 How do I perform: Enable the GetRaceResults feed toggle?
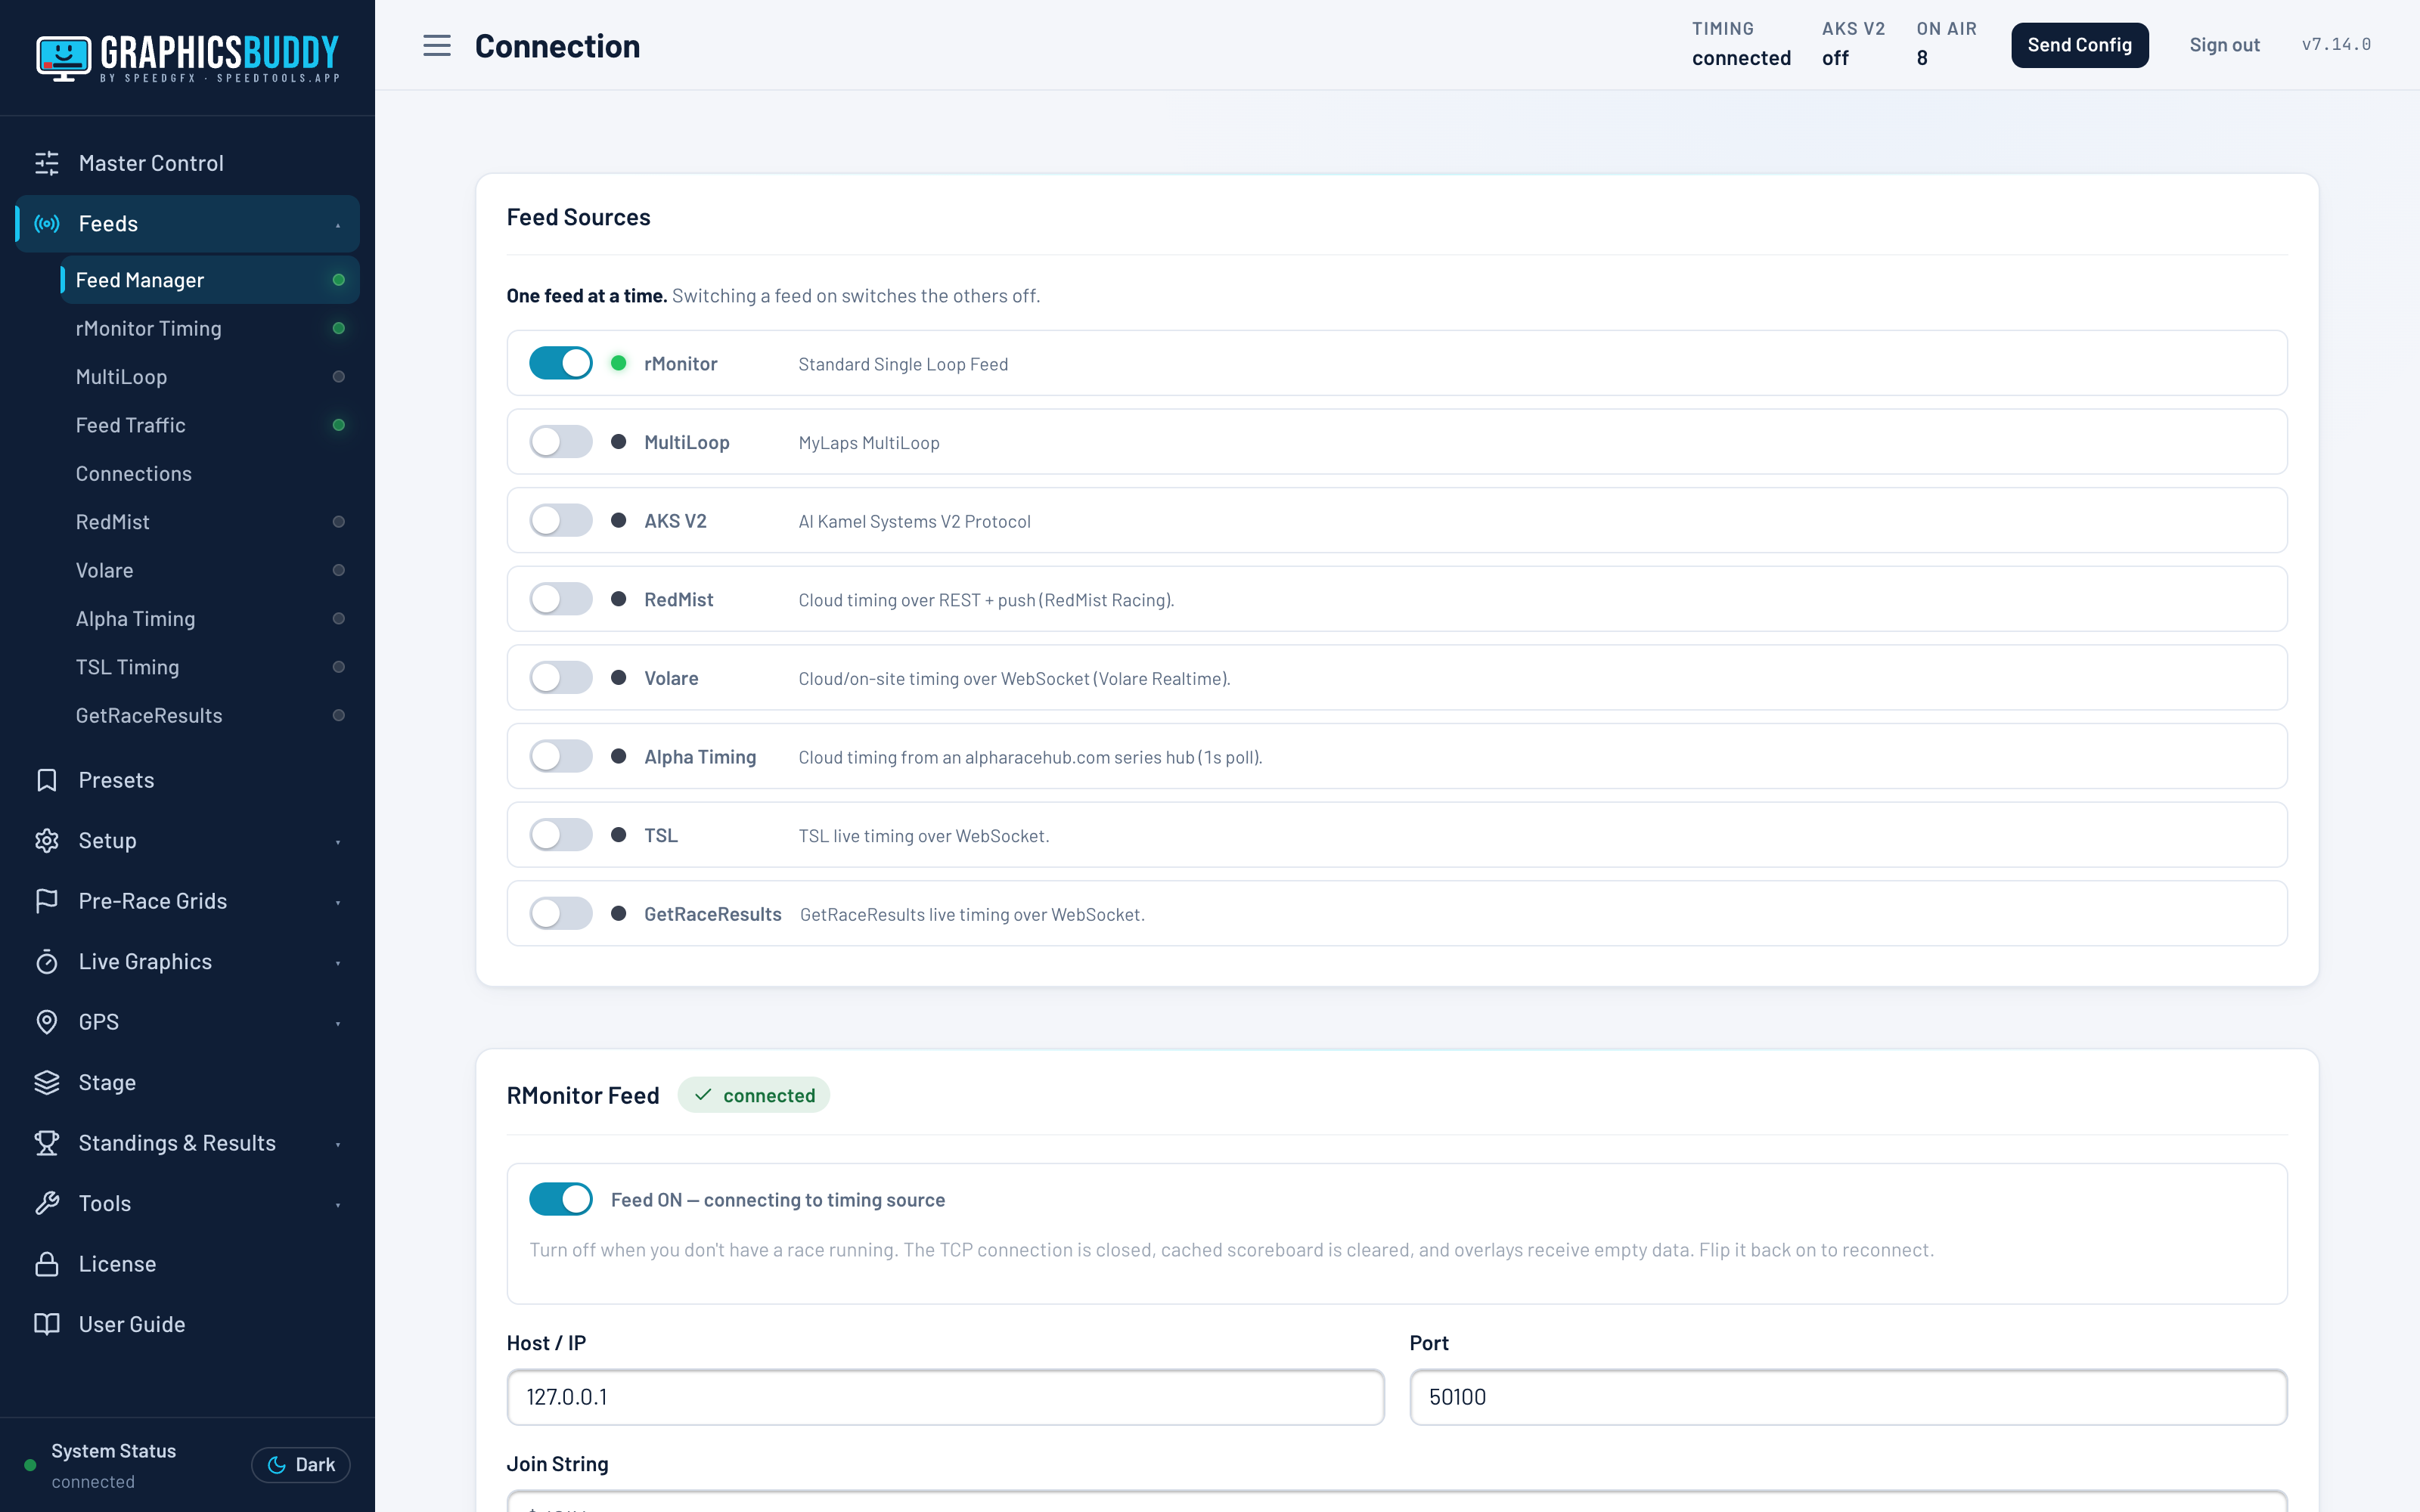(561, 913)
